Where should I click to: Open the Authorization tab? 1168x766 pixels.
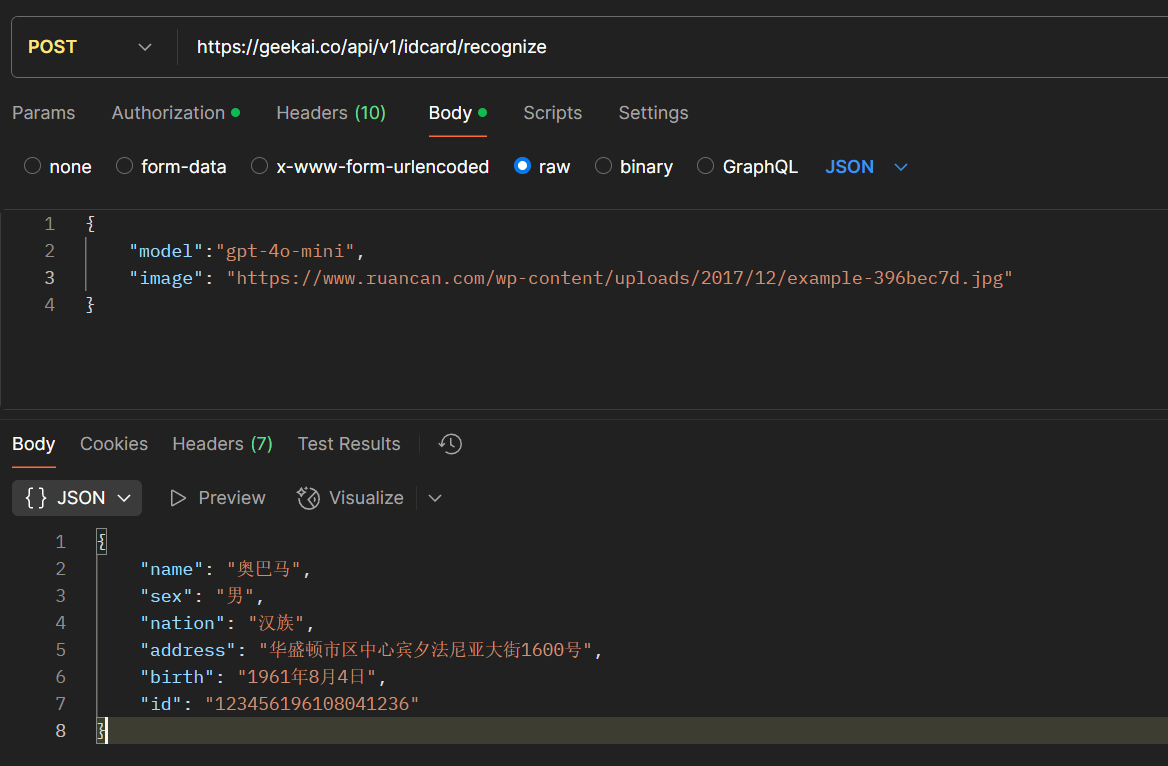(x=176, y=113)
